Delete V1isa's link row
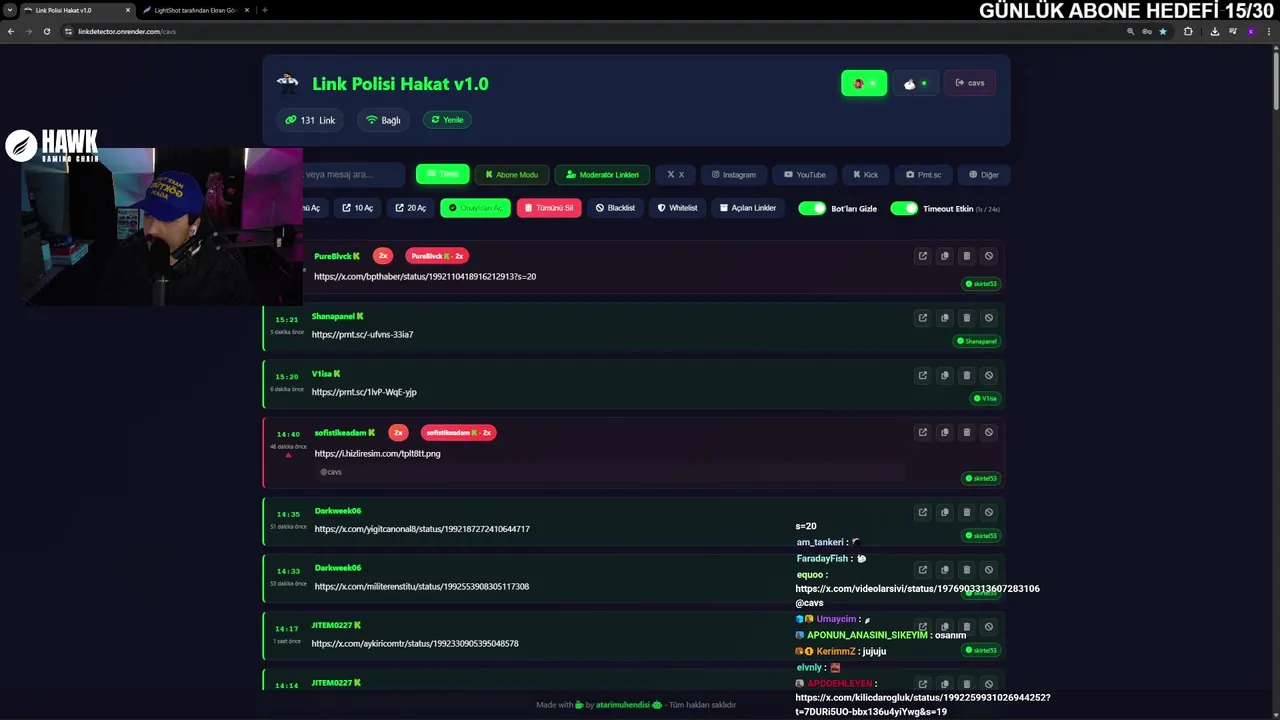The height and width of the screenshot is (720, 1280). point(966,375)
